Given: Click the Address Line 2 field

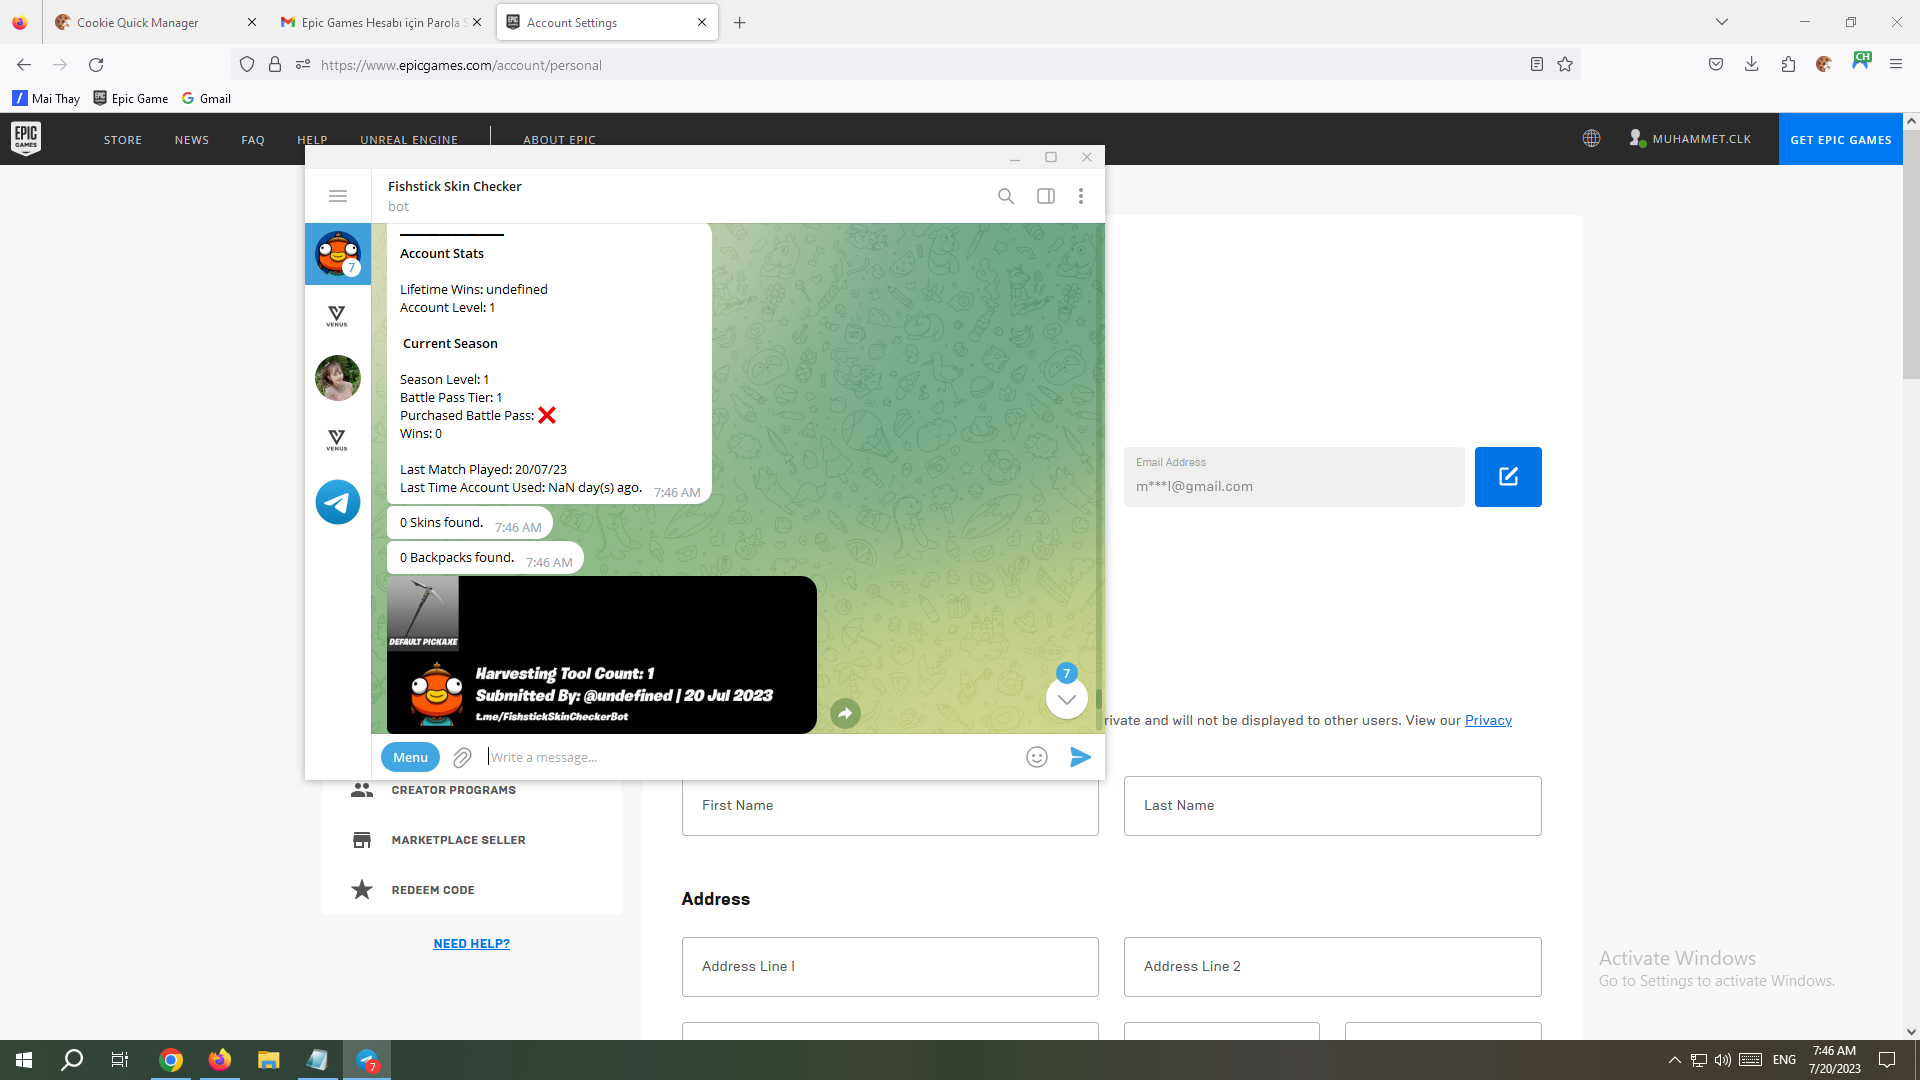Looking at the screenshot, I should pos(1332,967).
